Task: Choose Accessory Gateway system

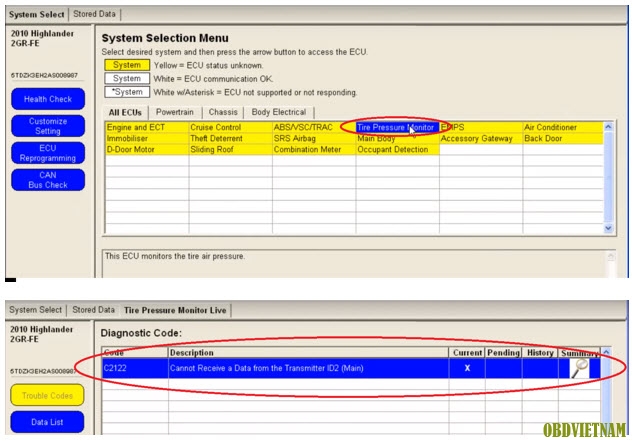Action: click(x=481, y=139)
